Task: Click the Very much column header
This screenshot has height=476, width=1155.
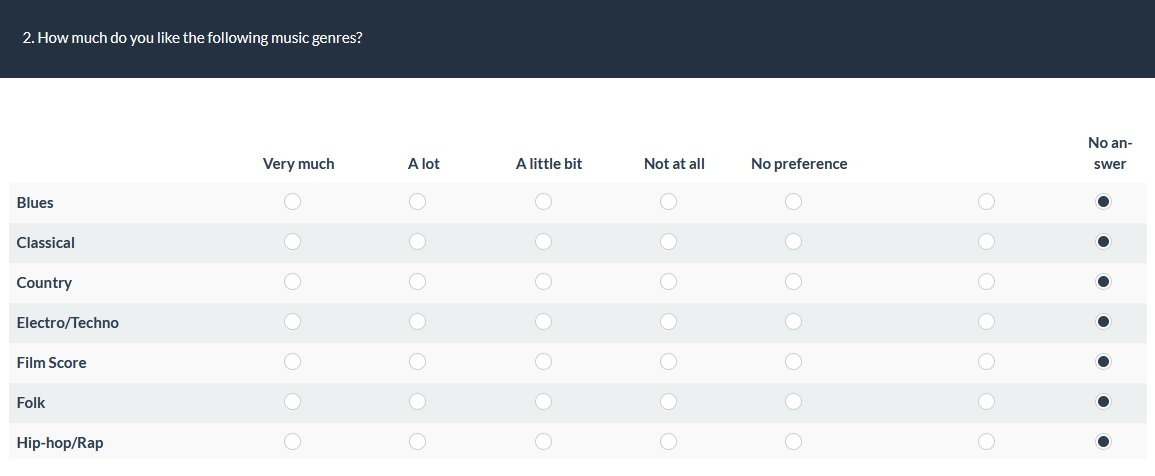Action: click(298, 164)
